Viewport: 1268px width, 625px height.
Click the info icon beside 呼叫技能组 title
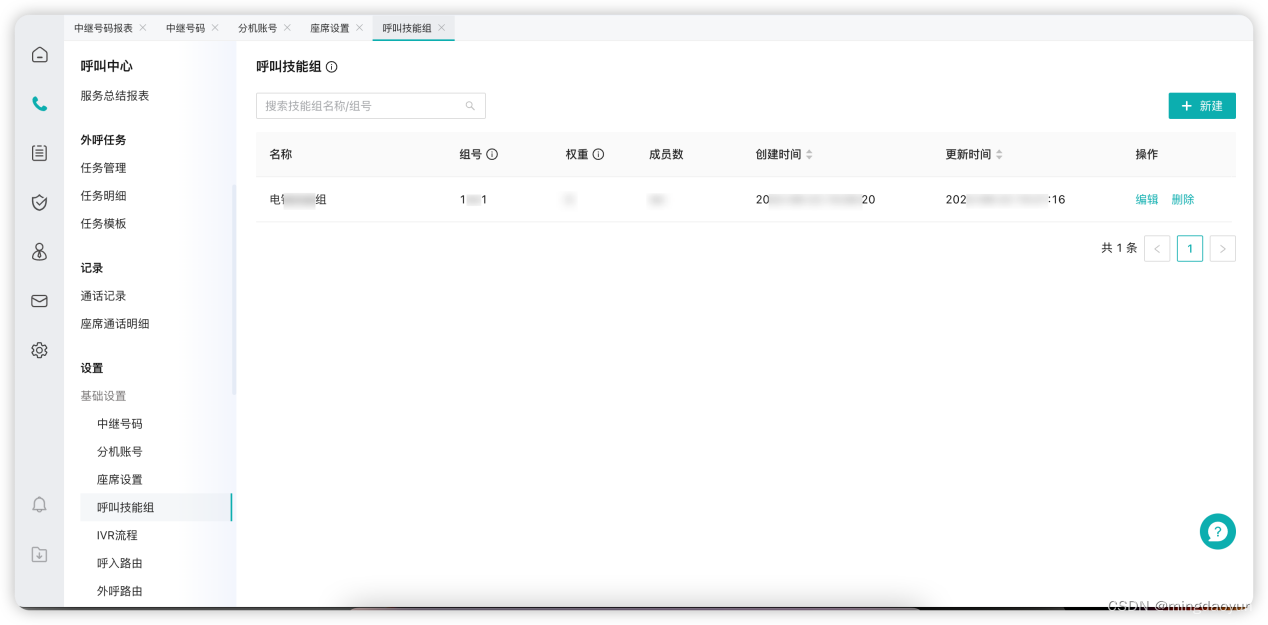pos(331,67)
